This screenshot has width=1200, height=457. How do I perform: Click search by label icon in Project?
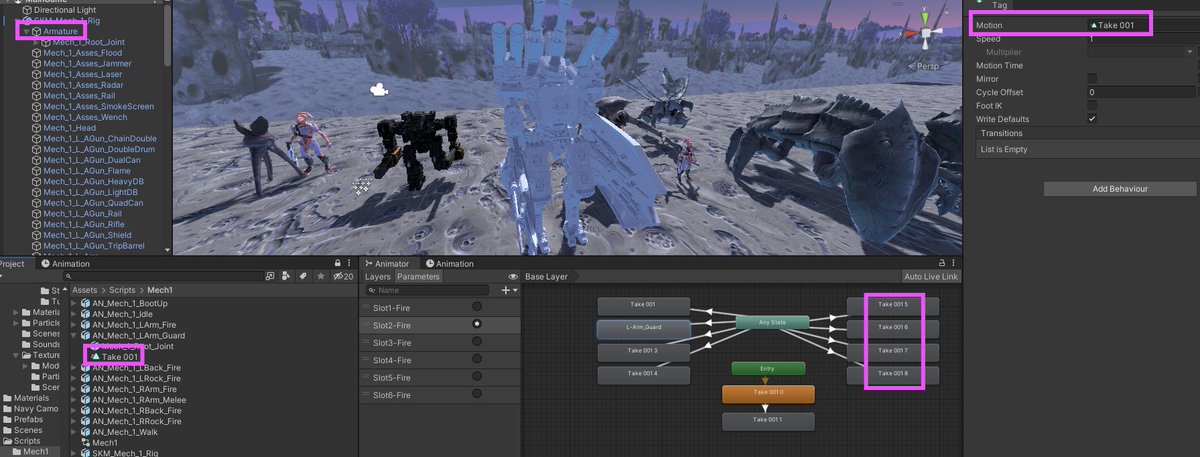(x=305, y=276)
